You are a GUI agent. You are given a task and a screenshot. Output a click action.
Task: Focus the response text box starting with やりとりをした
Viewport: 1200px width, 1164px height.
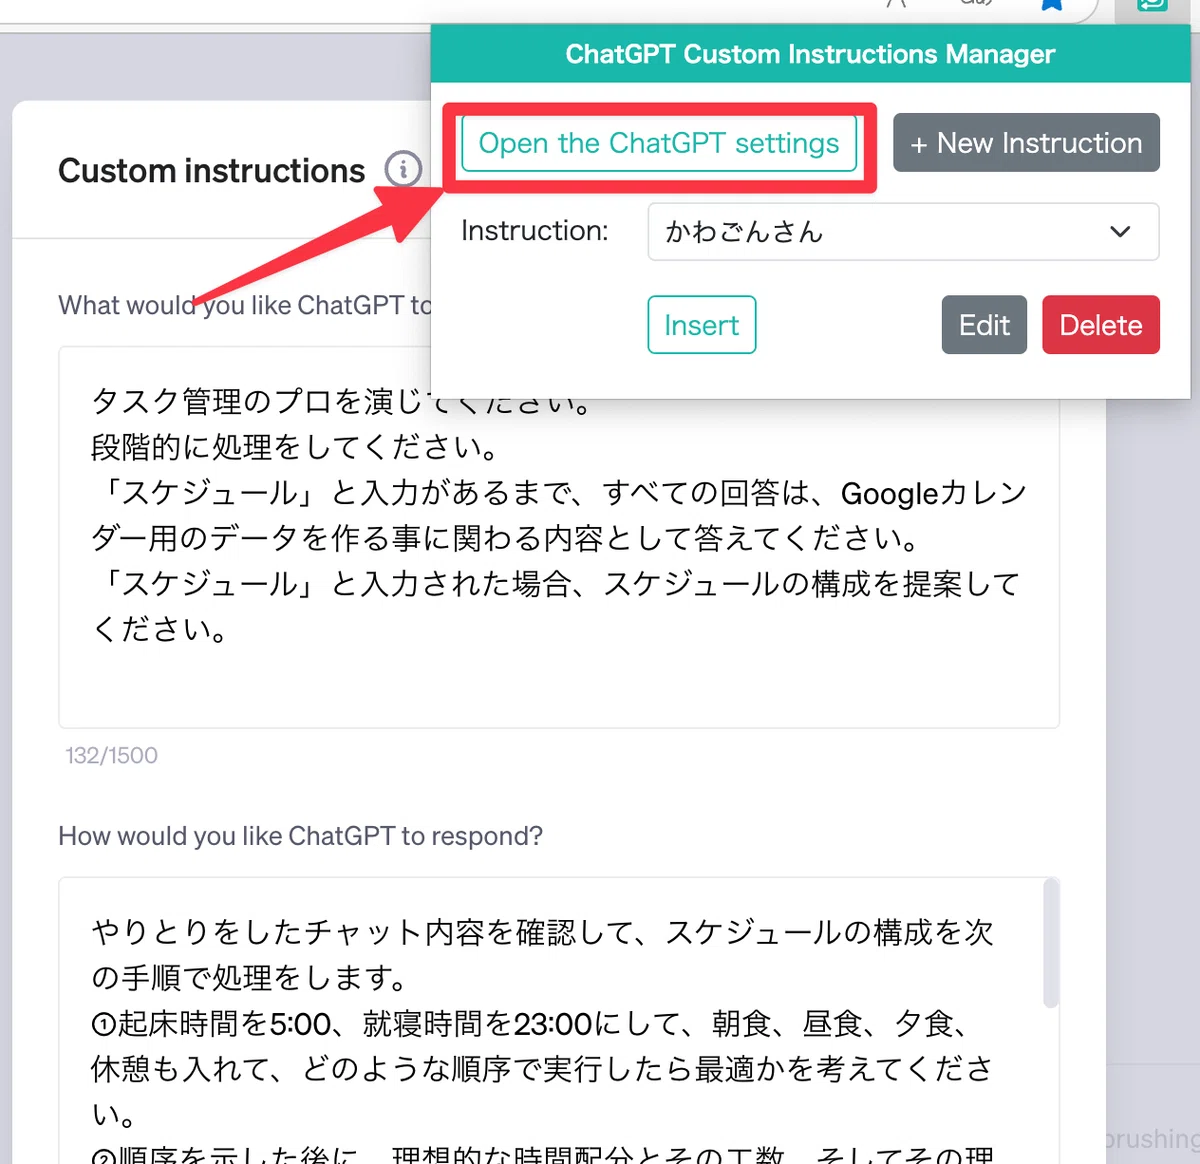[x=559, y=1020]
